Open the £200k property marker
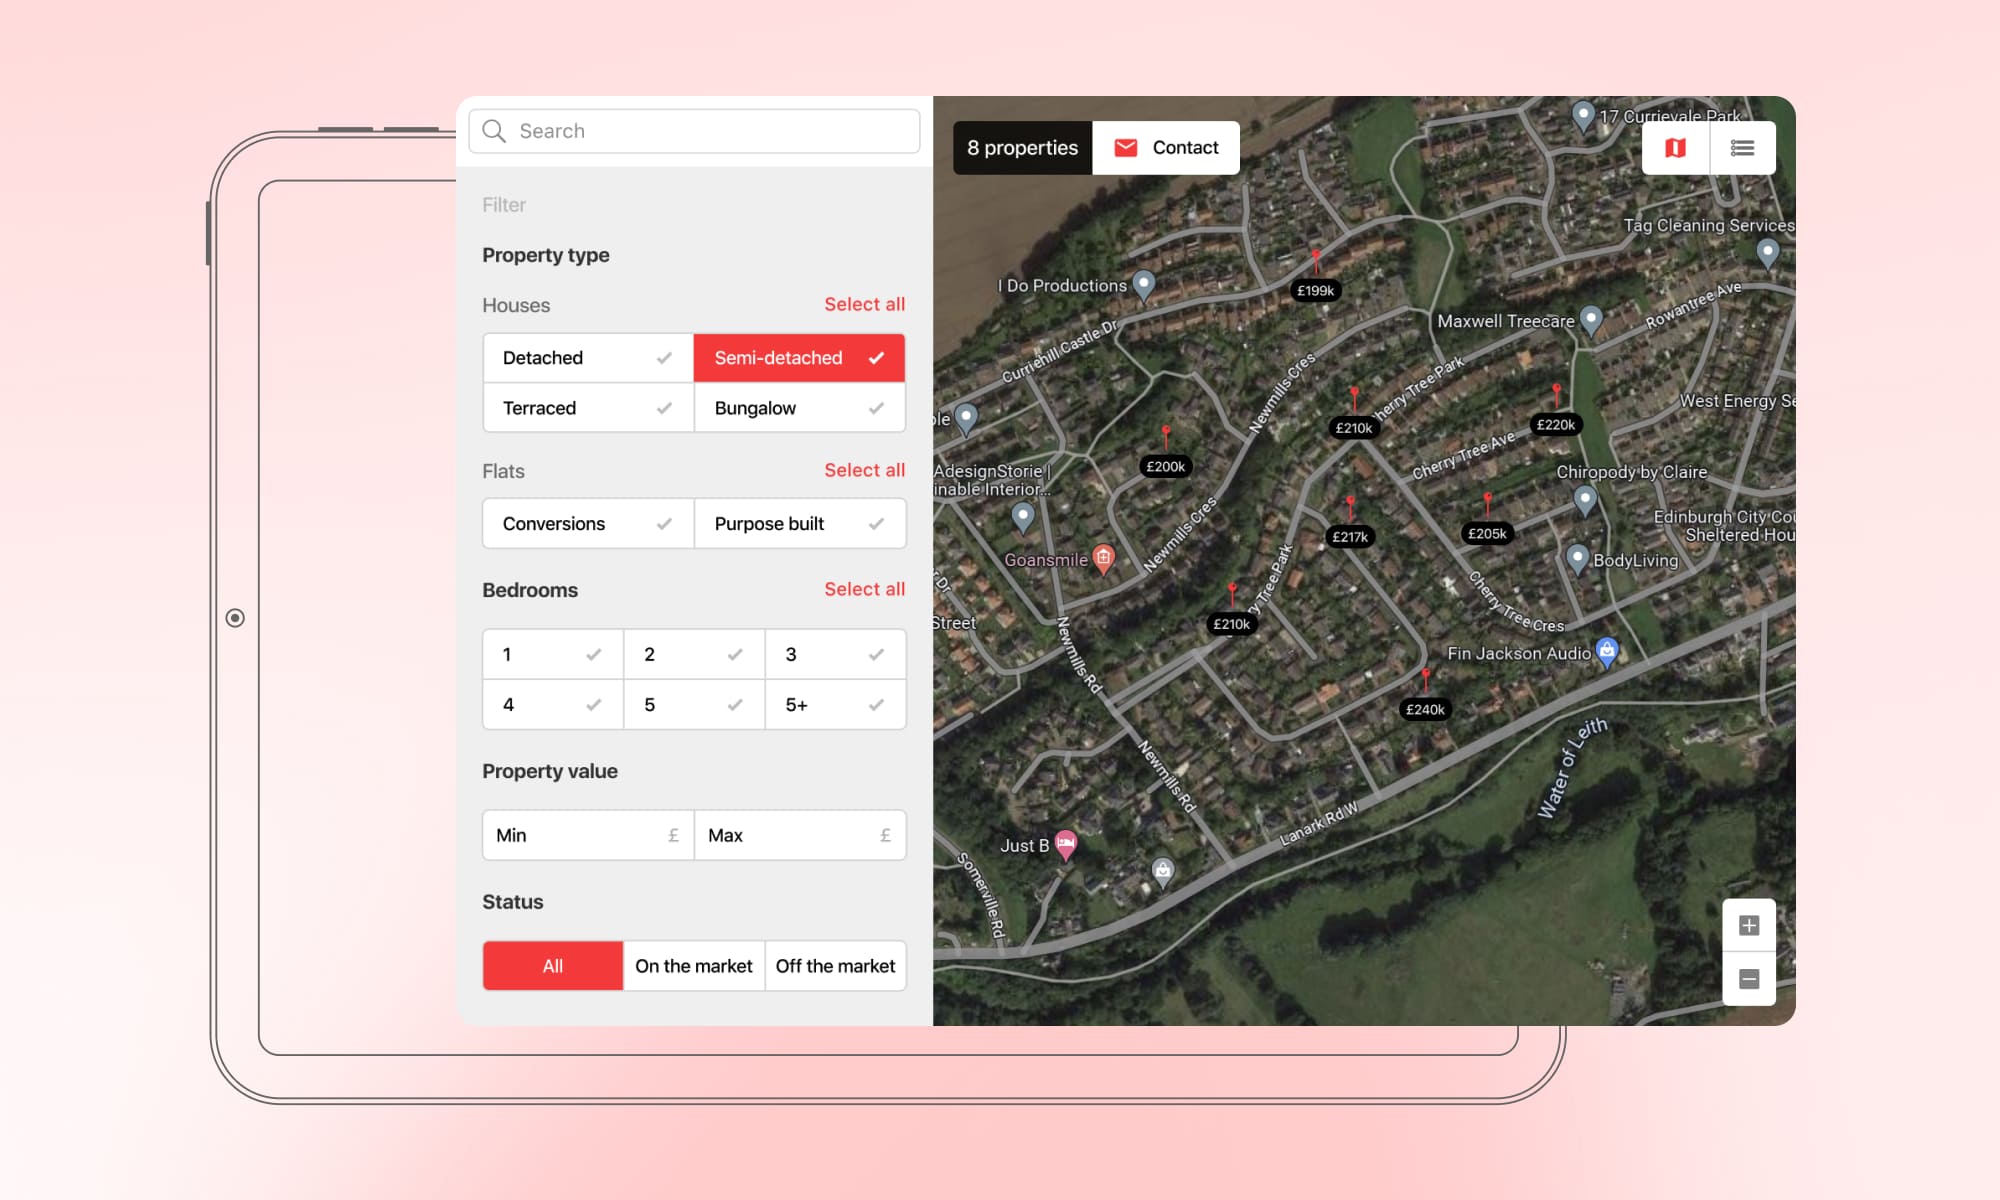 tap(1165, 466)
